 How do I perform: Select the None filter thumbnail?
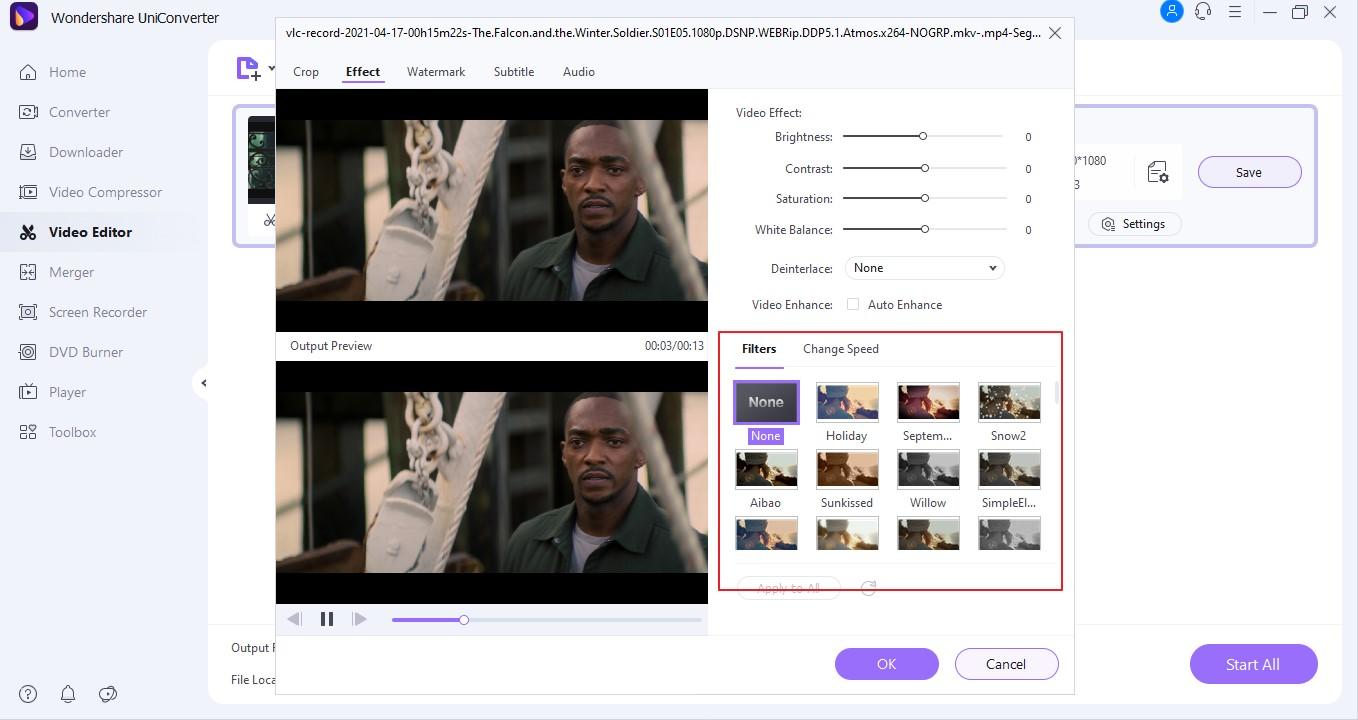click(766, 402)
